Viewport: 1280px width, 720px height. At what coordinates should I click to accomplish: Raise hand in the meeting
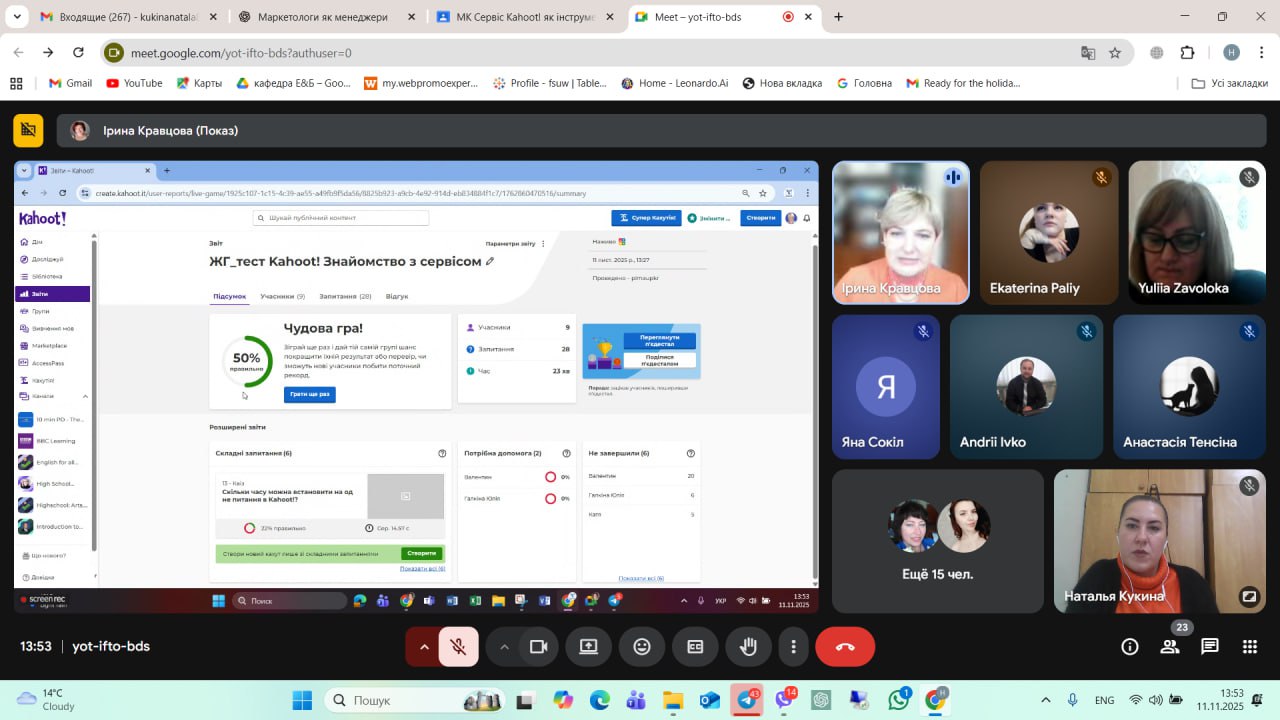click(748, 647)
